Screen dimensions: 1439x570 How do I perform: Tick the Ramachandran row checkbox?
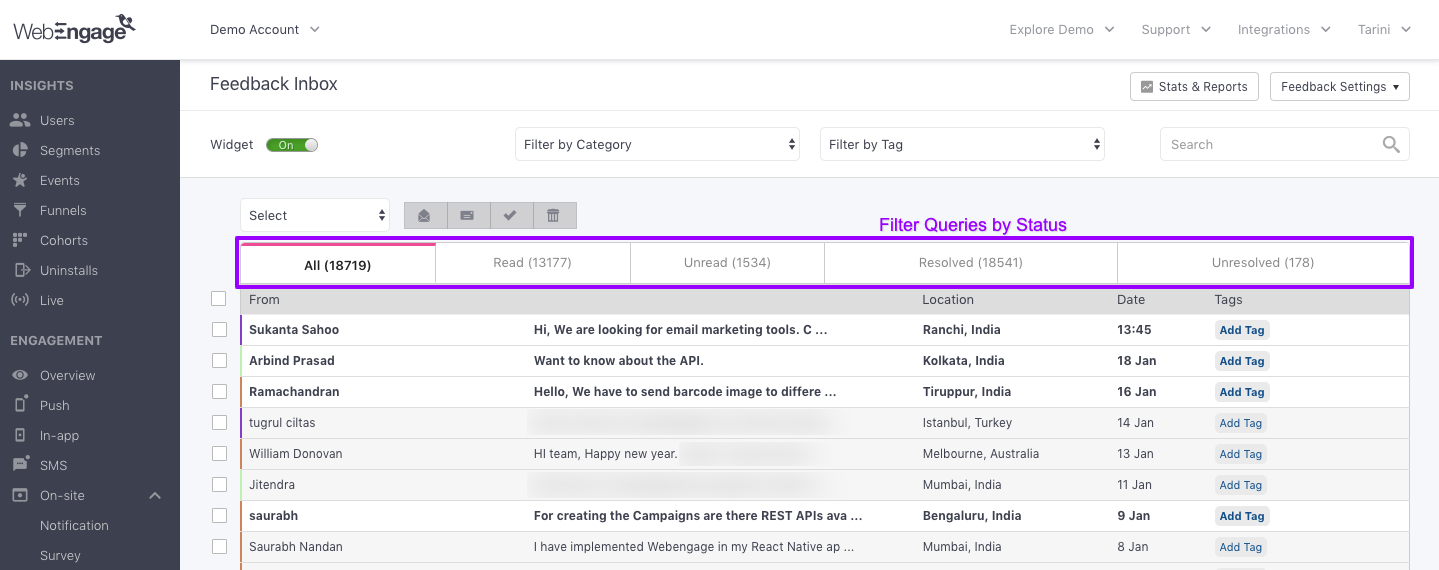pyautogui.click(x=219, y=391)
